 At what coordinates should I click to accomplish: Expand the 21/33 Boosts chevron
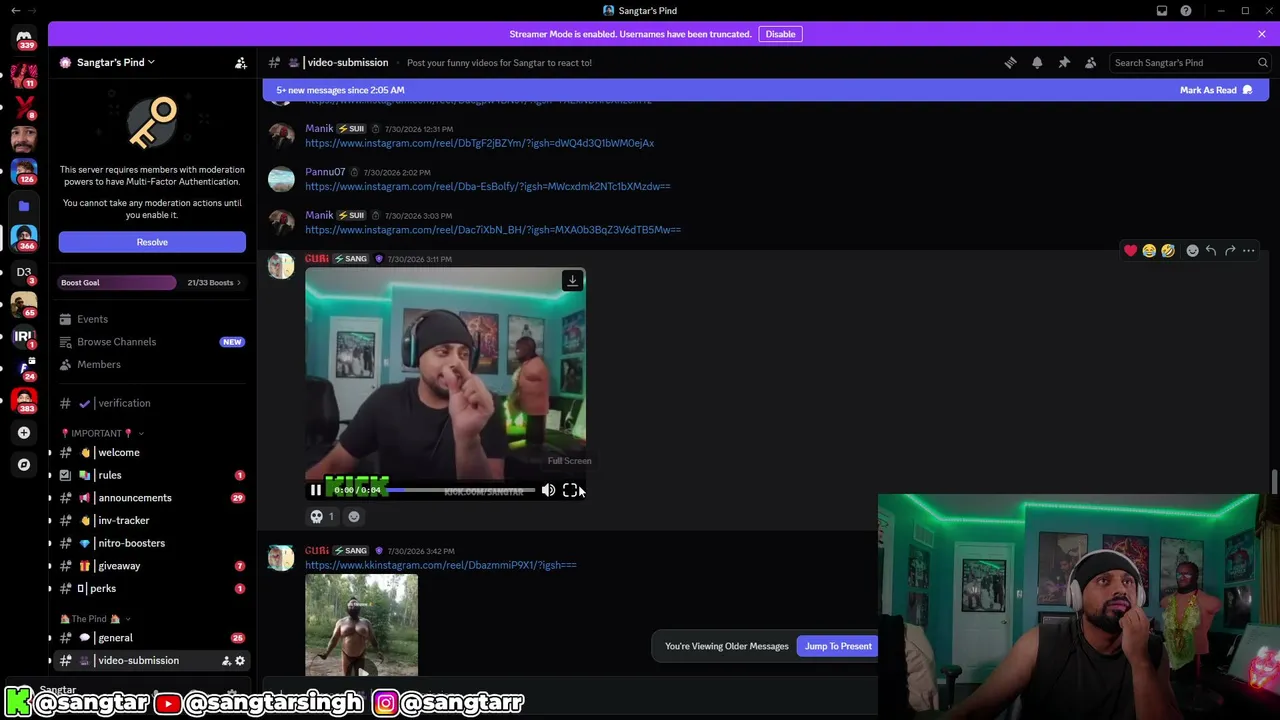pos(238,283)
